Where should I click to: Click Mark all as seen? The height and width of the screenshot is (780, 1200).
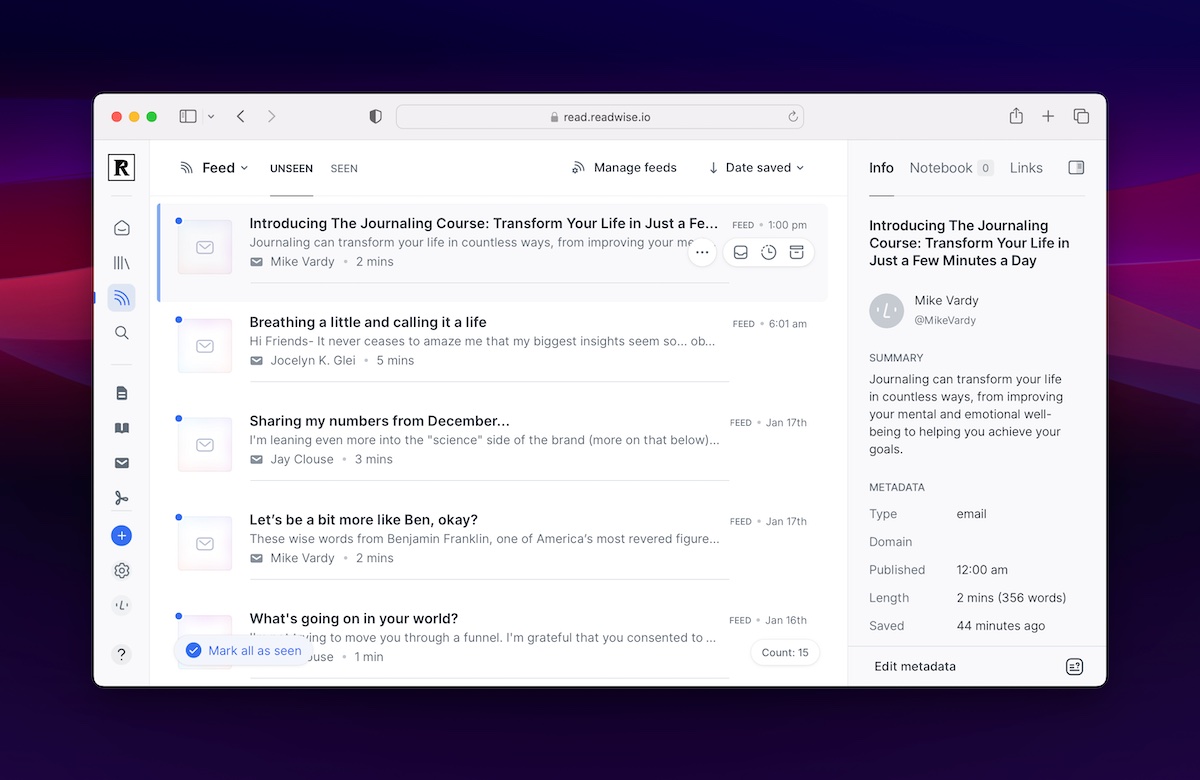pos(243,651)
